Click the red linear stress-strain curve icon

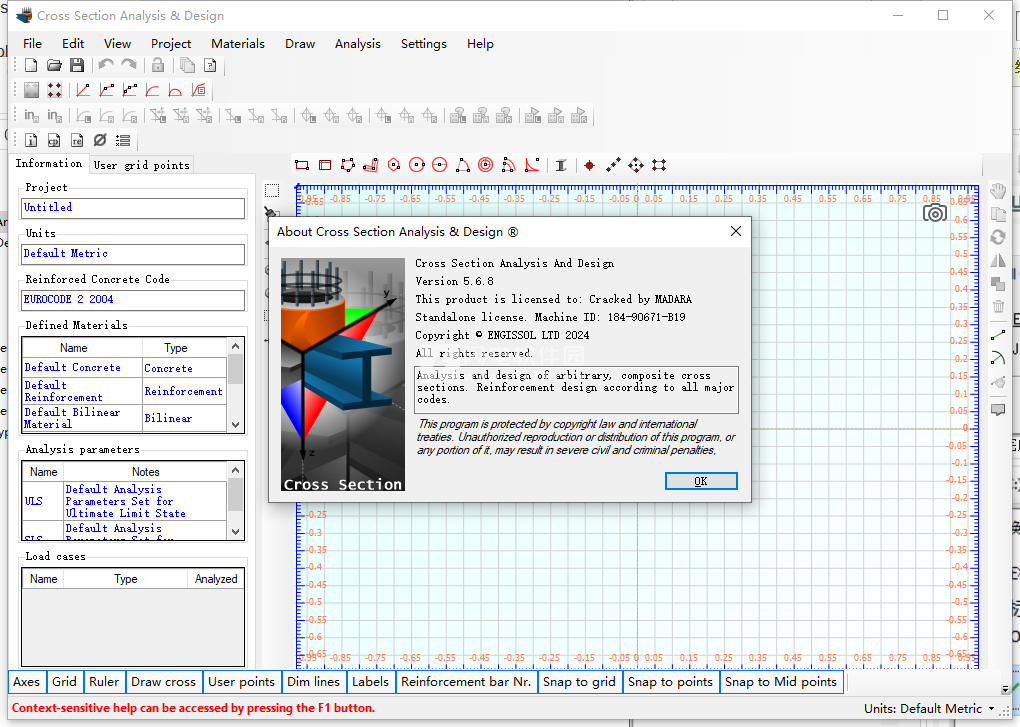(x=83, y=90)
